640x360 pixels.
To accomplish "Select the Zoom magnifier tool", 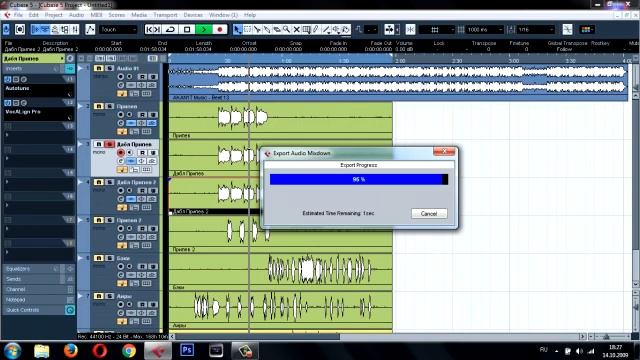I will click(x=287, y=29).
